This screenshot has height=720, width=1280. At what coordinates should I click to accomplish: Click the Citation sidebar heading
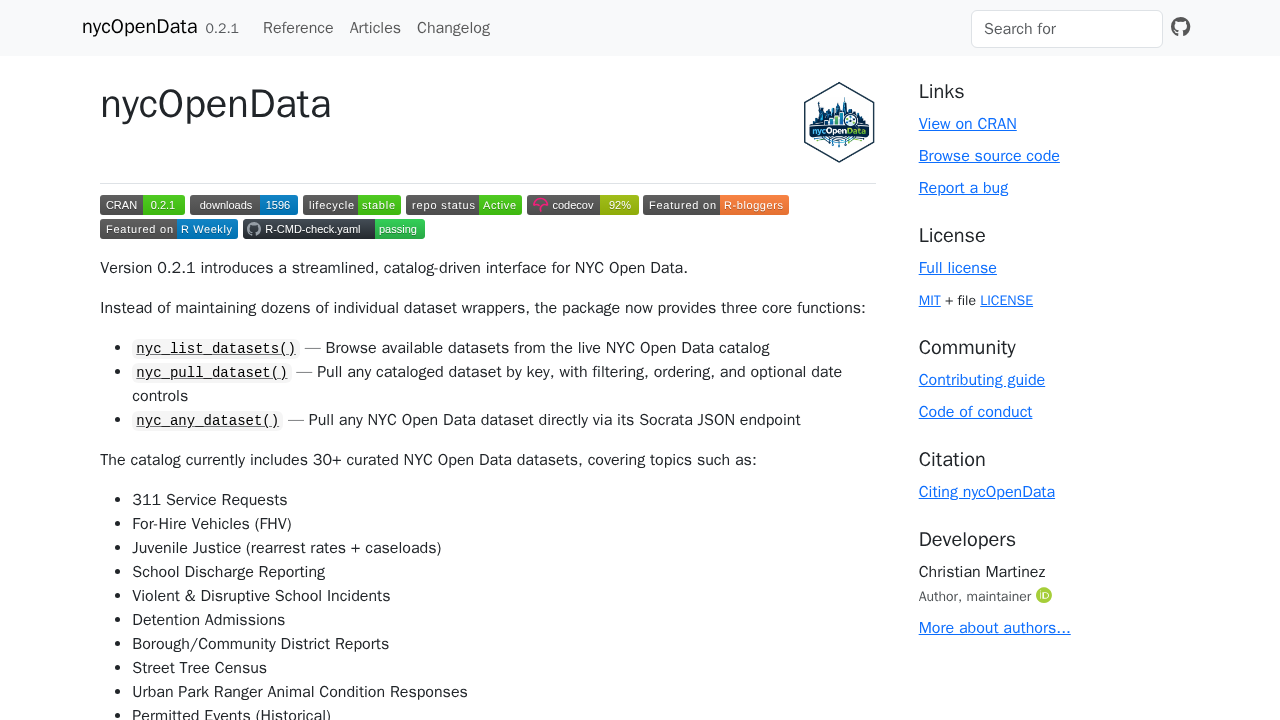952,460
